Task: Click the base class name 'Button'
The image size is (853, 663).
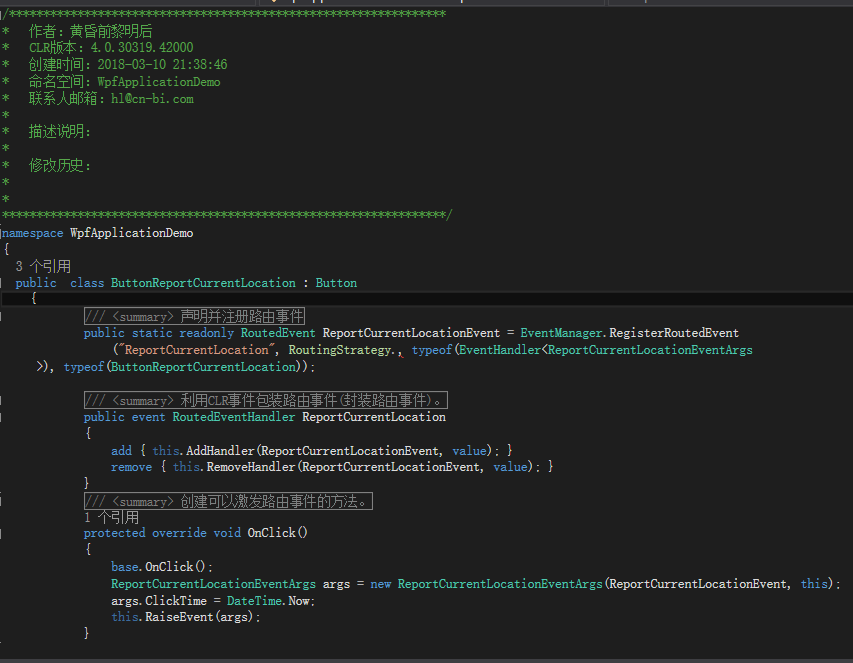Action: [336, 283]
